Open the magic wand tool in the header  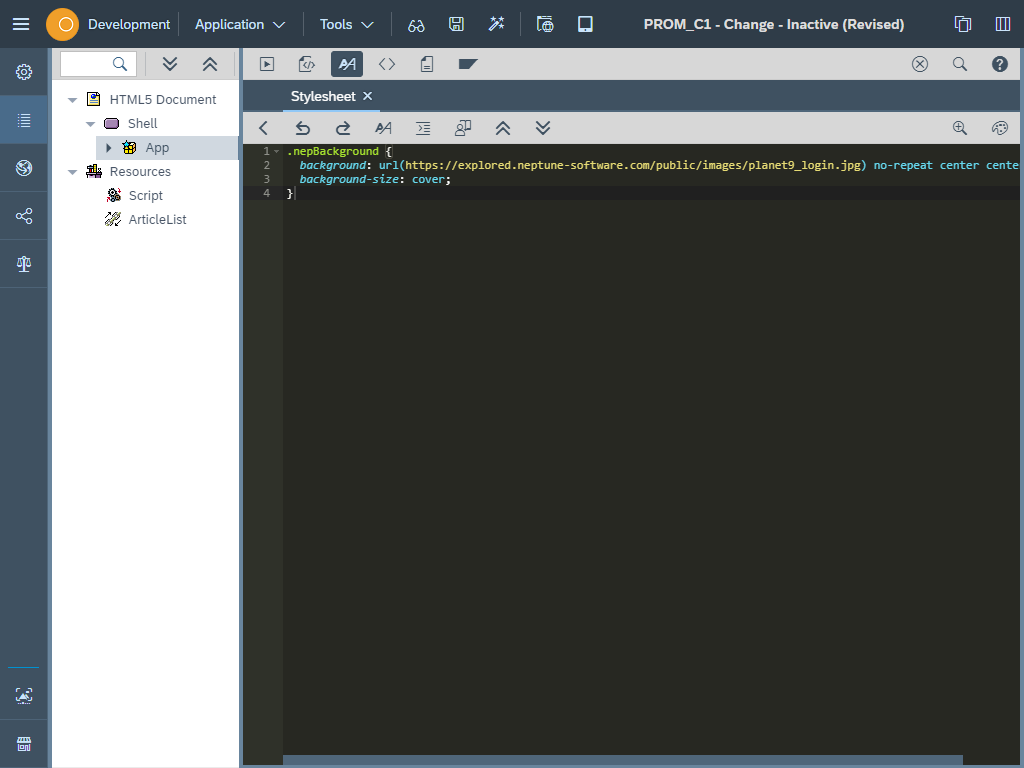click(x=497, y=24)
